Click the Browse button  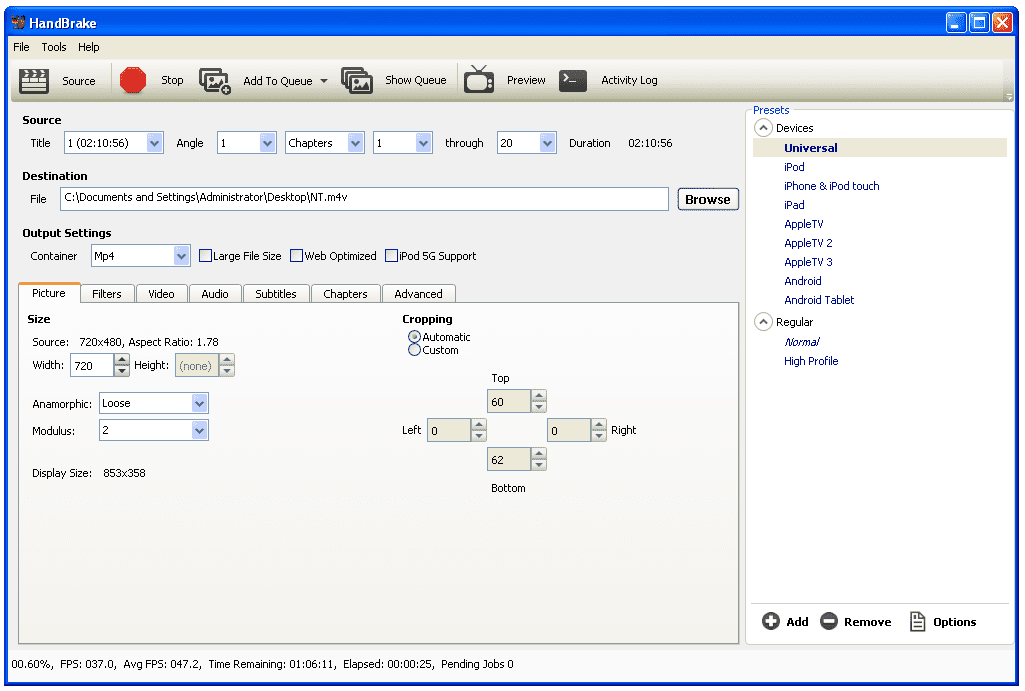[707, 200]
